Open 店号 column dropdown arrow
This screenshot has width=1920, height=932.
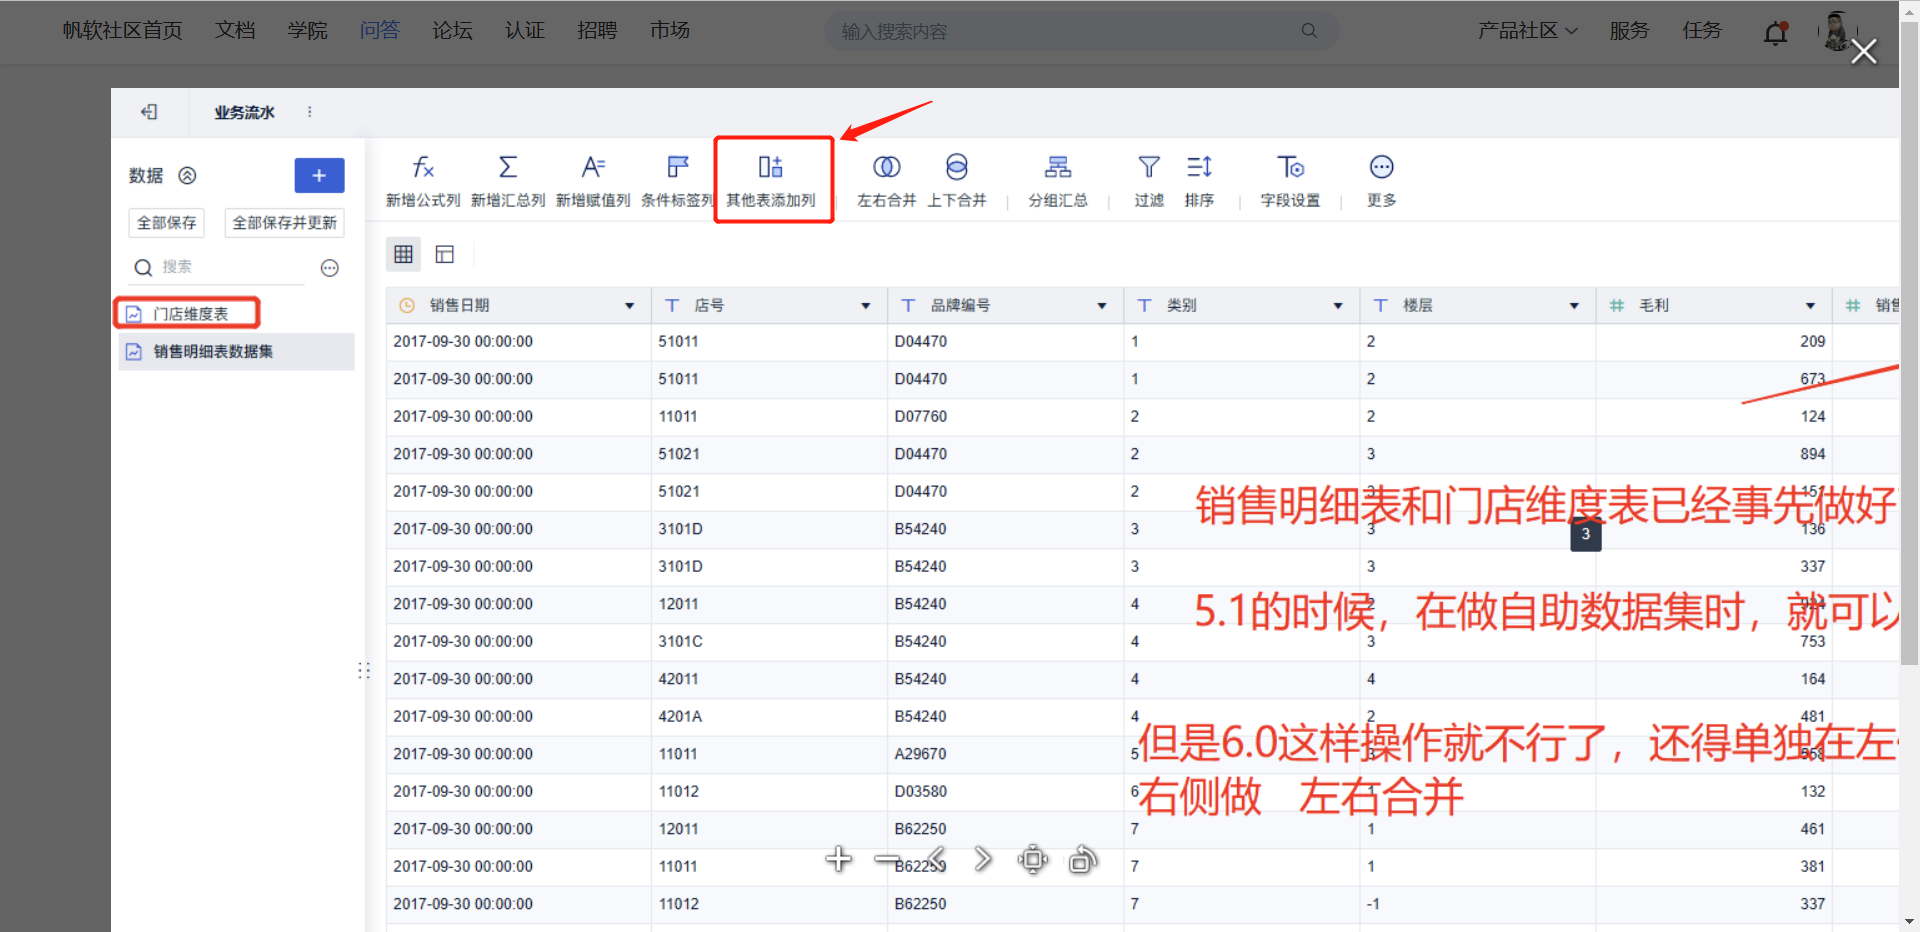pos(865,306)
